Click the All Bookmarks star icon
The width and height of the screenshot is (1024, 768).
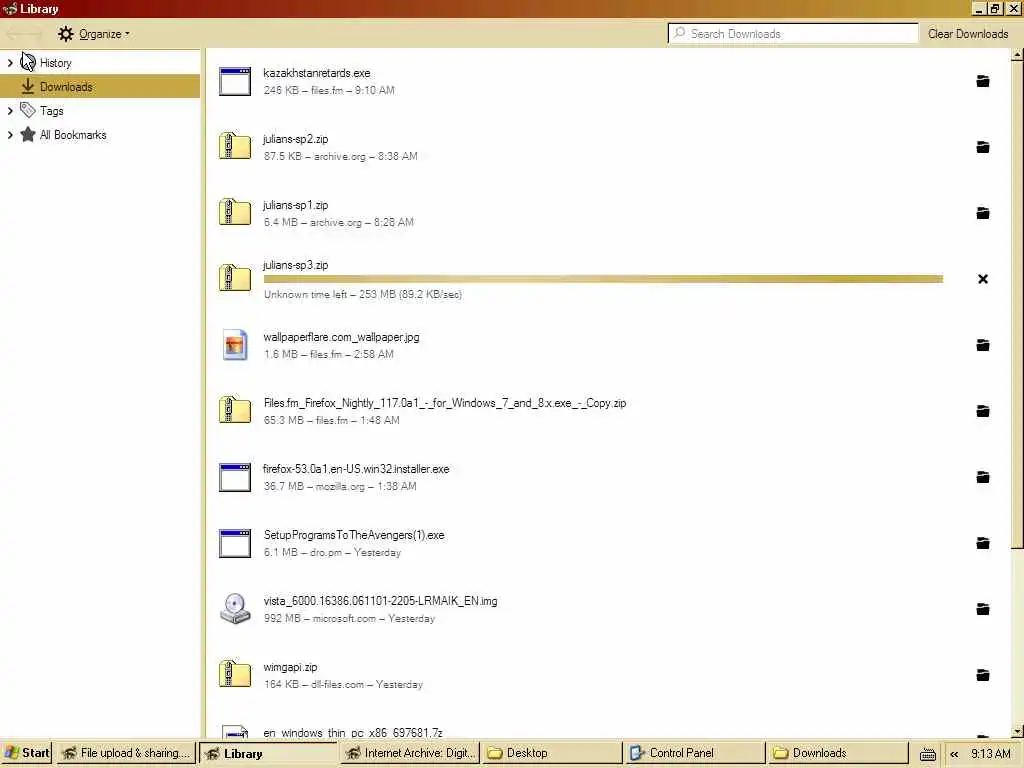click(x=27, y=135)
